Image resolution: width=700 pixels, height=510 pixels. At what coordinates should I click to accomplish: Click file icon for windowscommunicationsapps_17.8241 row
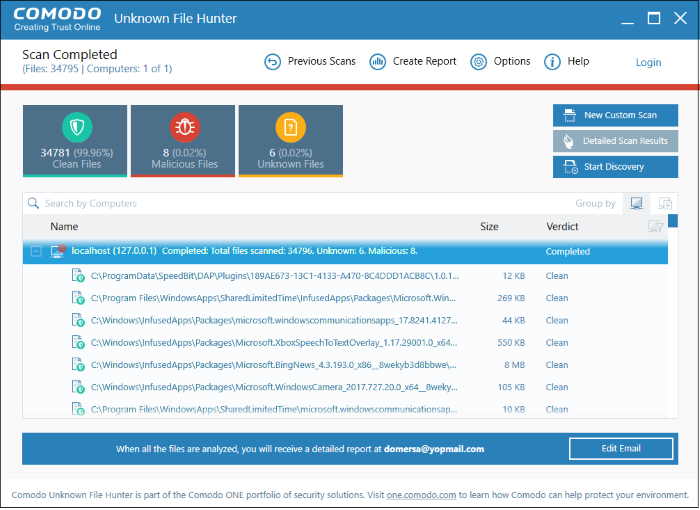[x=78, y=320]
